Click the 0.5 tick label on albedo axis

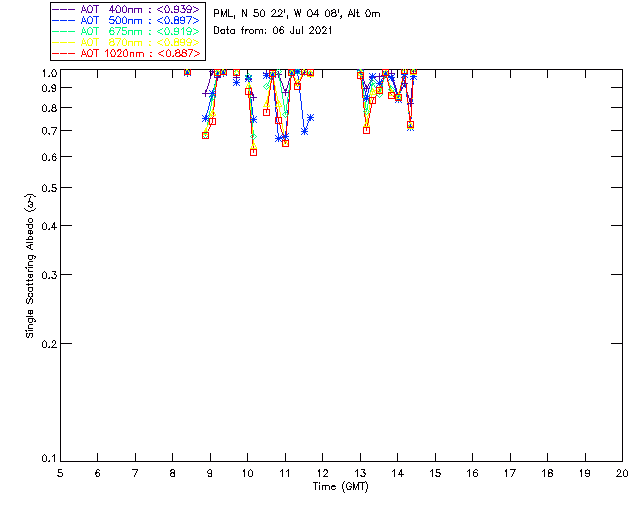point(46,188)
